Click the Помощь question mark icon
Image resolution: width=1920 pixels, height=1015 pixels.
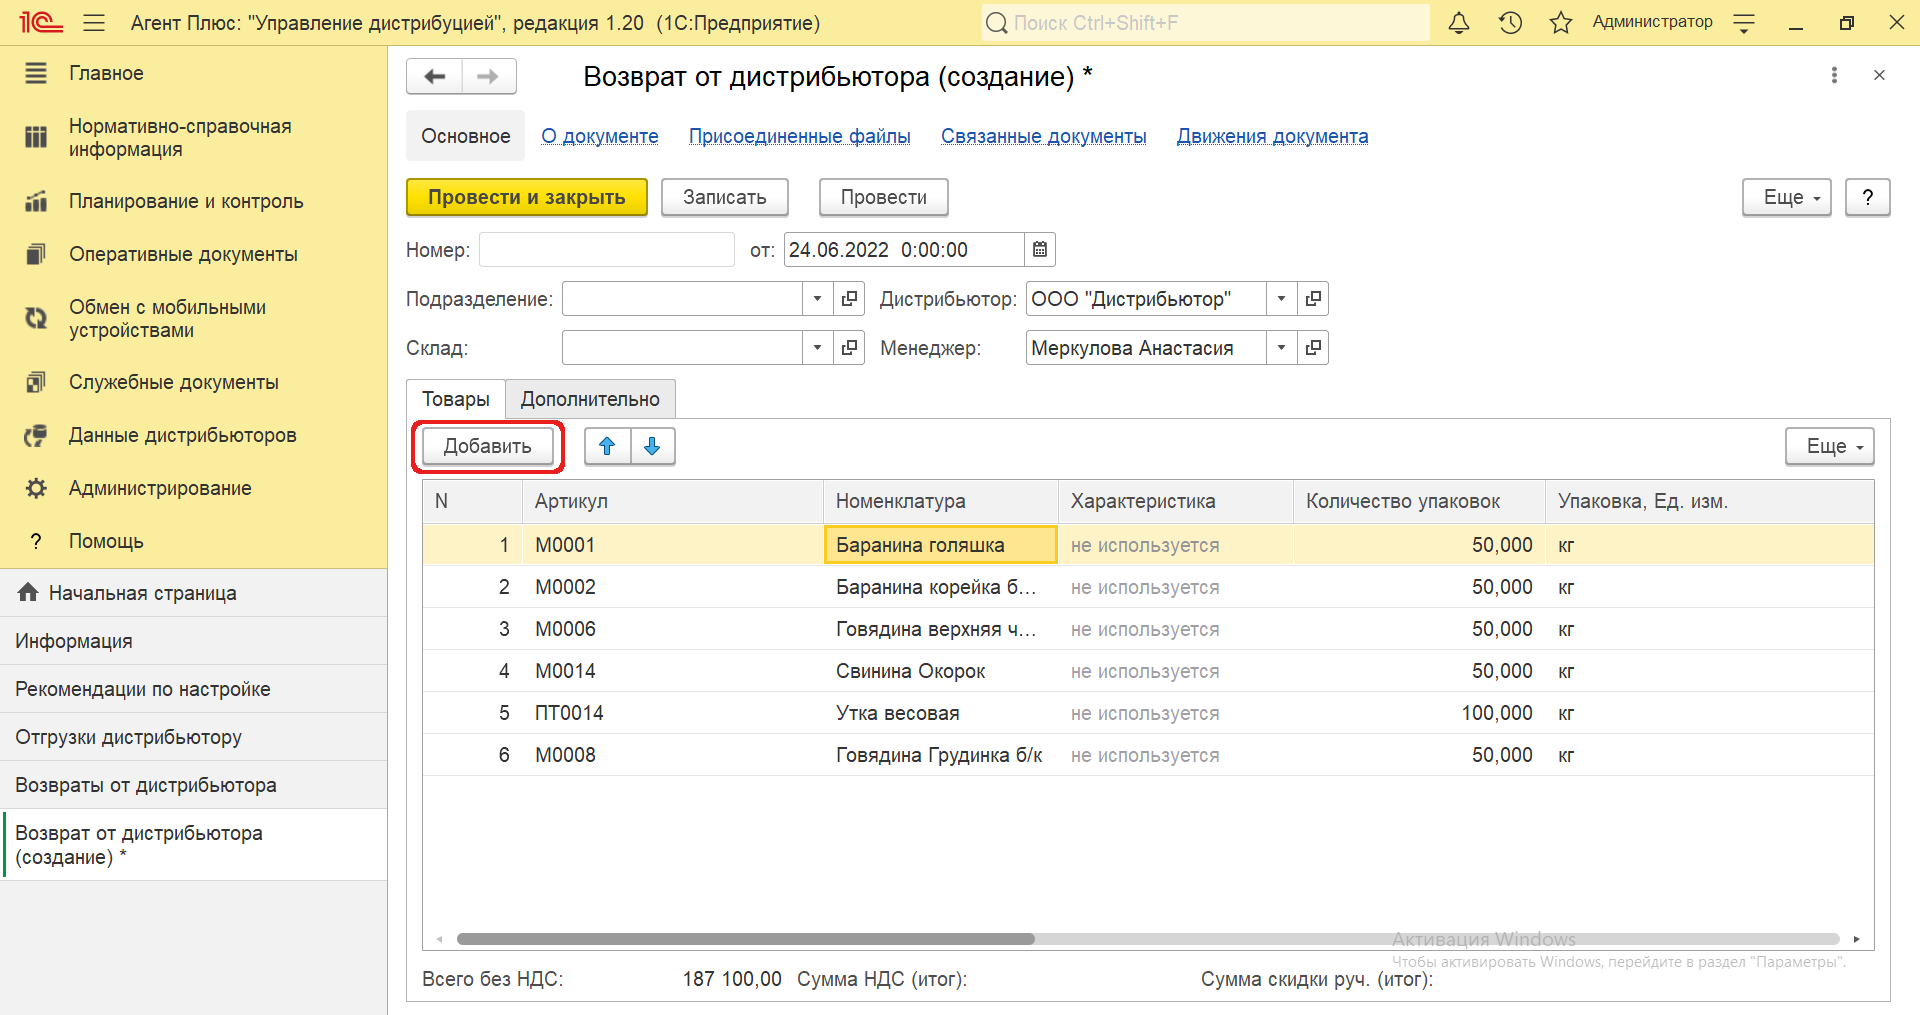tap(36, 541)
